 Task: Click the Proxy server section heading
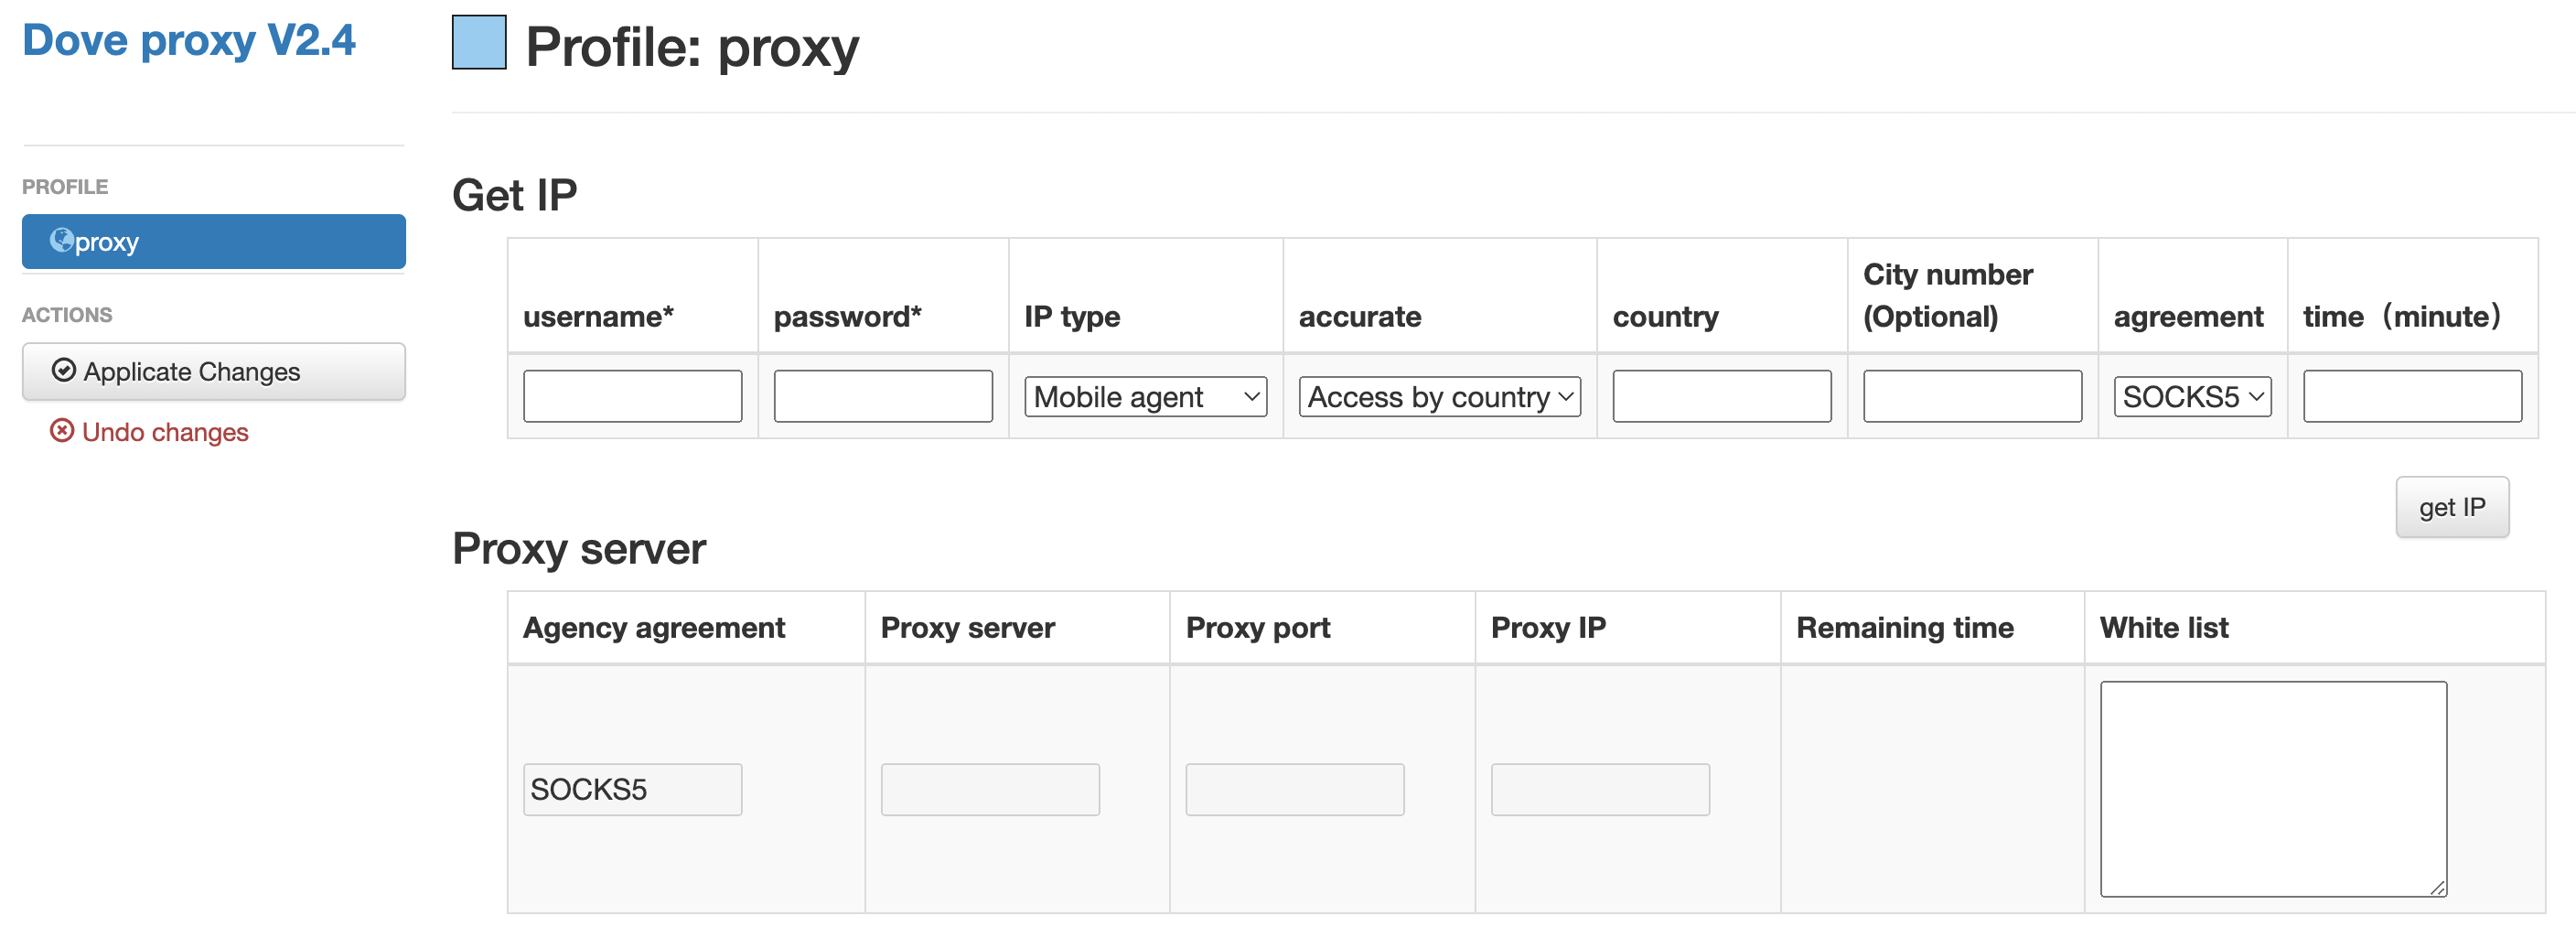tap(579, 550)
